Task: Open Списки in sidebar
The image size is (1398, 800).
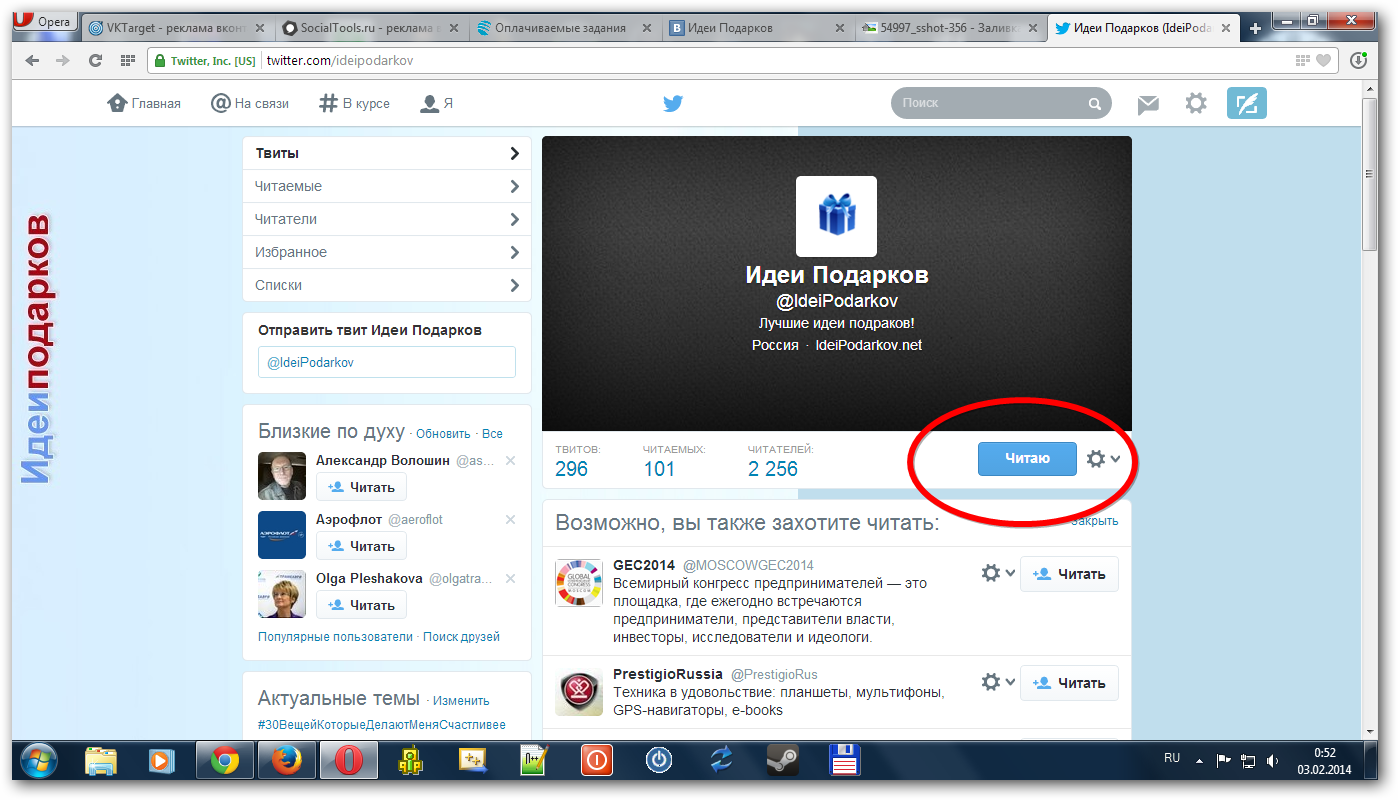Action: point(387,285)
